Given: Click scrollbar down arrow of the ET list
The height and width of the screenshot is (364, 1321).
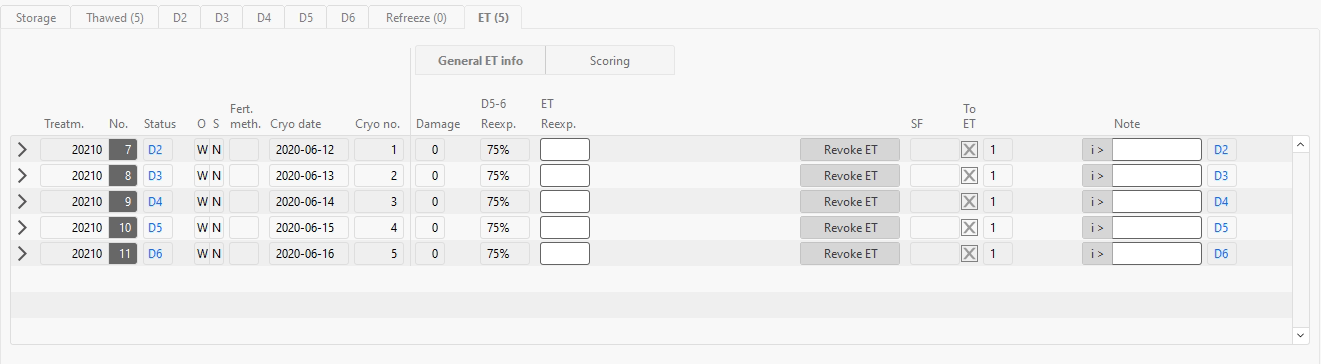Looking at the screenshot, I should coord(1301,334).
